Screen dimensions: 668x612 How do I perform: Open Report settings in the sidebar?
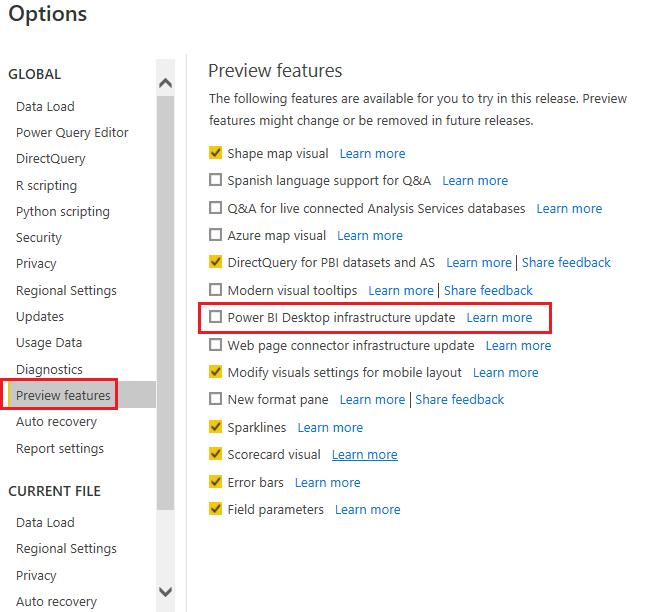60,448
